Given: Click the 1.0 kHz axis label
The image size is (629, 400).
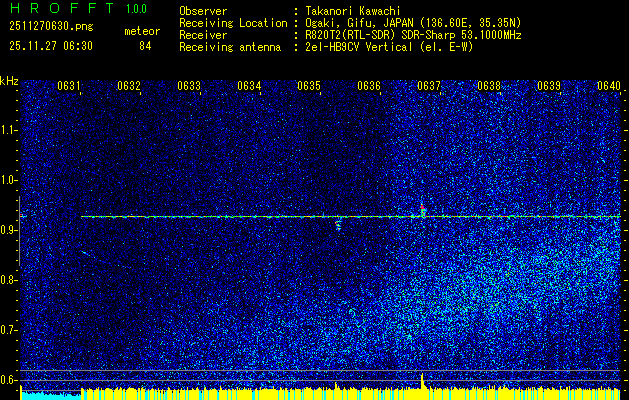Looking at the screenshot, I should coord(8,180).
